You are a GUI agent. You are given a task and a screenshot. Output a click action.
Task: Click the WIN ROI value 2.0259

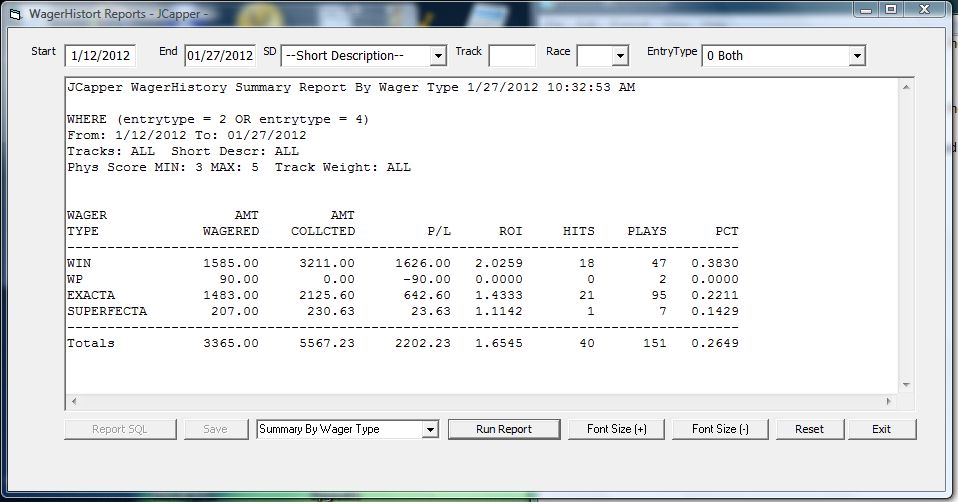coord(499,263)
